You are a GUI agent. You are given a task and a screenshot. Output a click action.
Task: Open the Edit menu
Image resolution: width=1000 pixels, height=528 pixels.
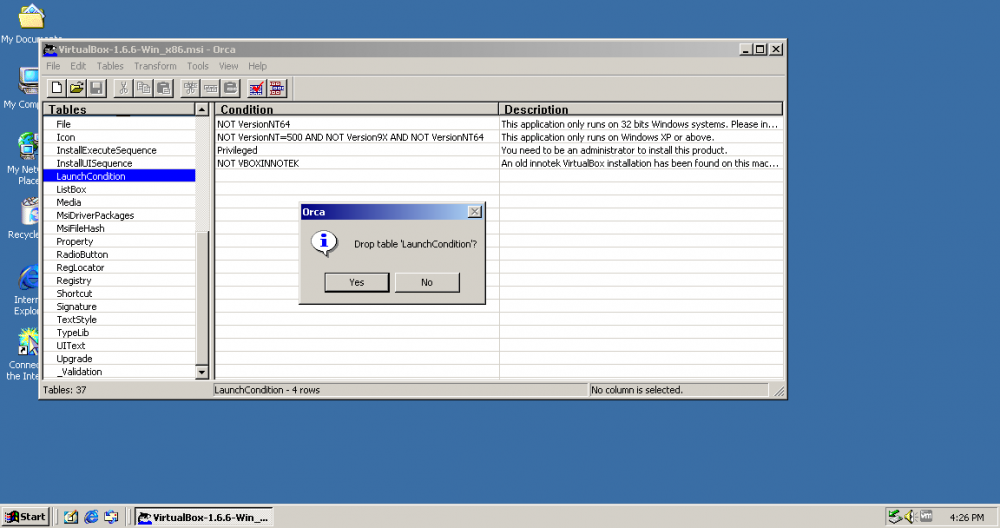(78, 66)
